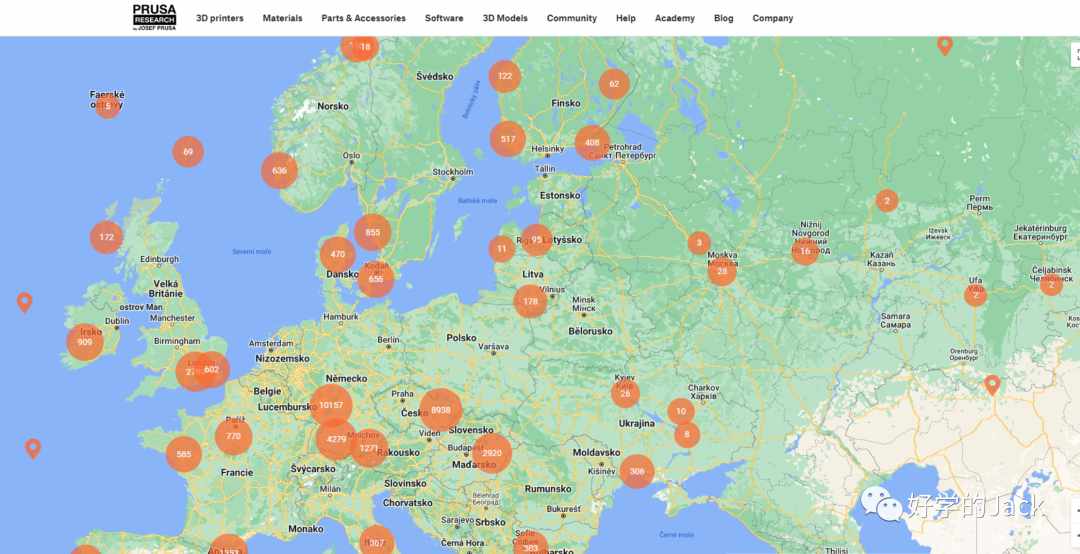Select the 602 cluster near London
This screenshot has width=1080, height=554.
tap(211, 369)
